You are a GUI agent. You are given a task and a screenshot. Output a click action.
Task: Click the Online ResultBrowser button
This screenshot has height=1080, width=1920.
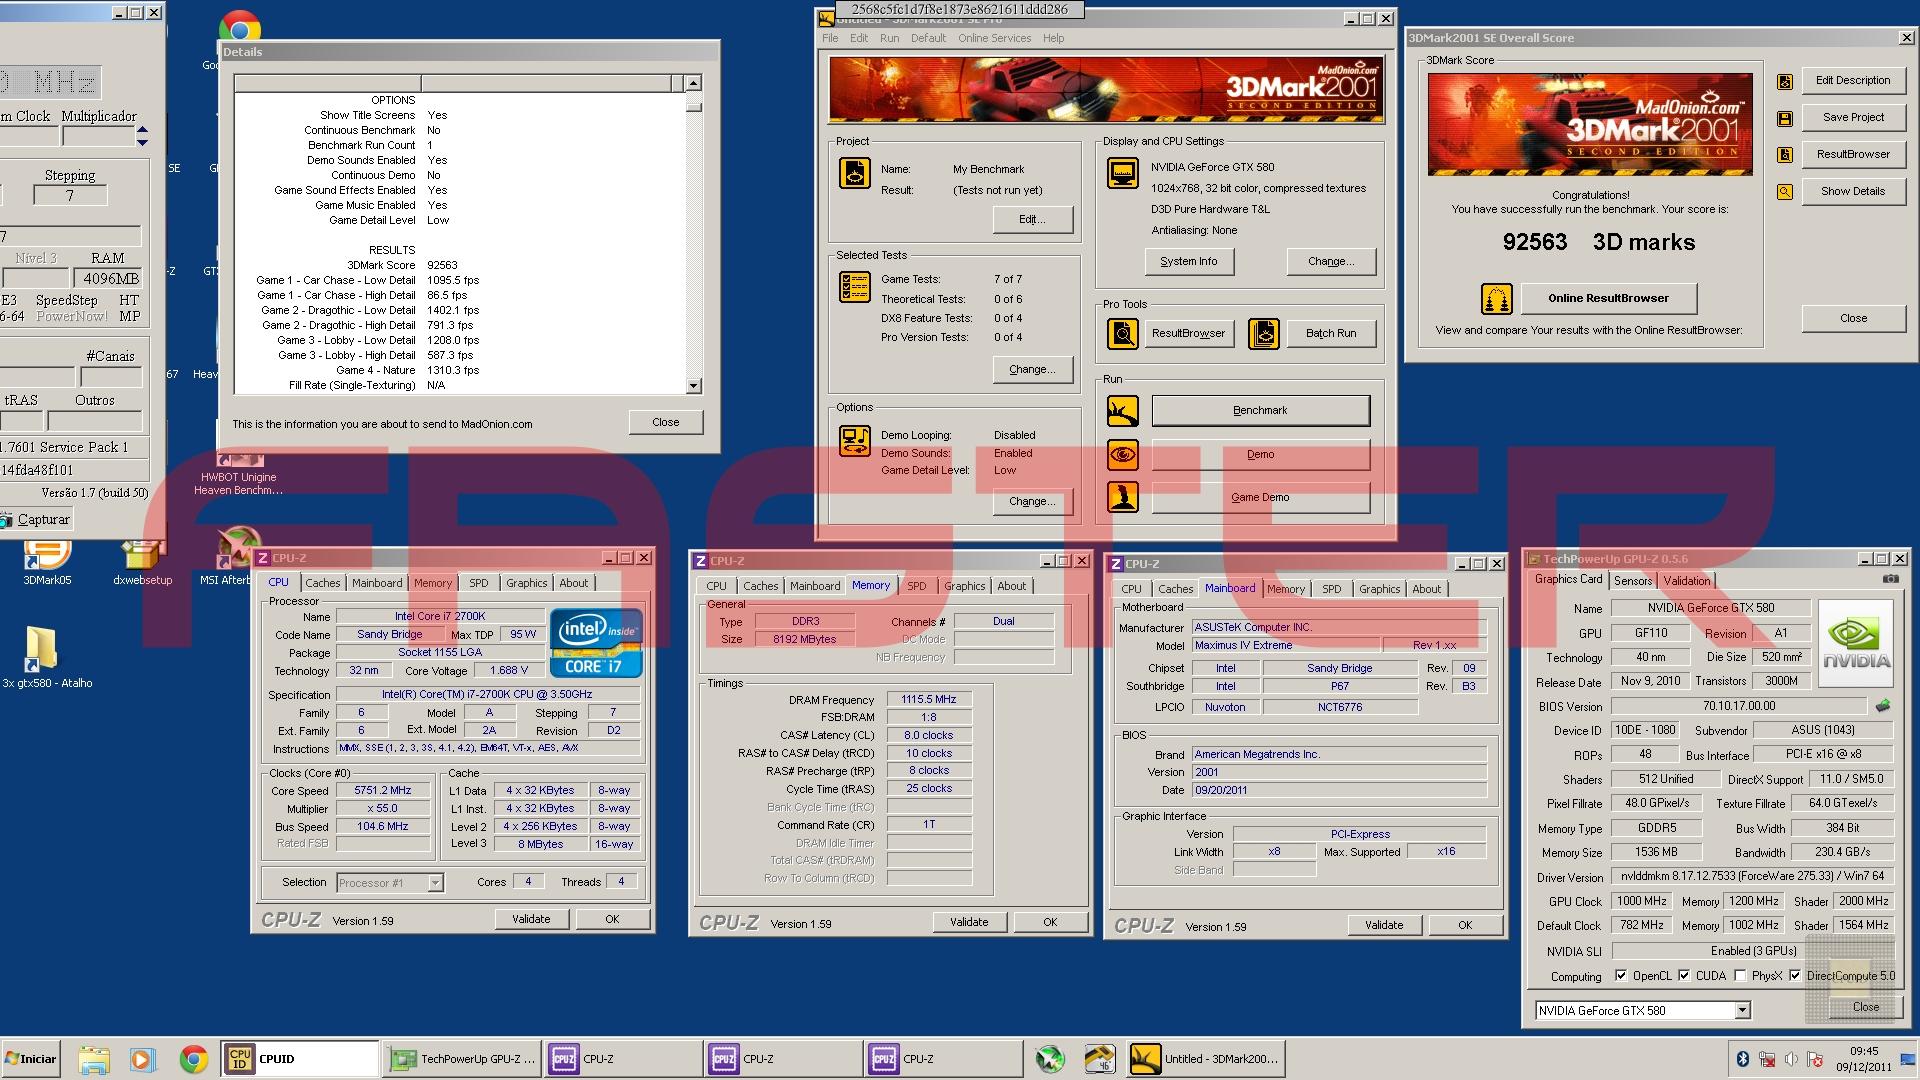(1608, 298)
